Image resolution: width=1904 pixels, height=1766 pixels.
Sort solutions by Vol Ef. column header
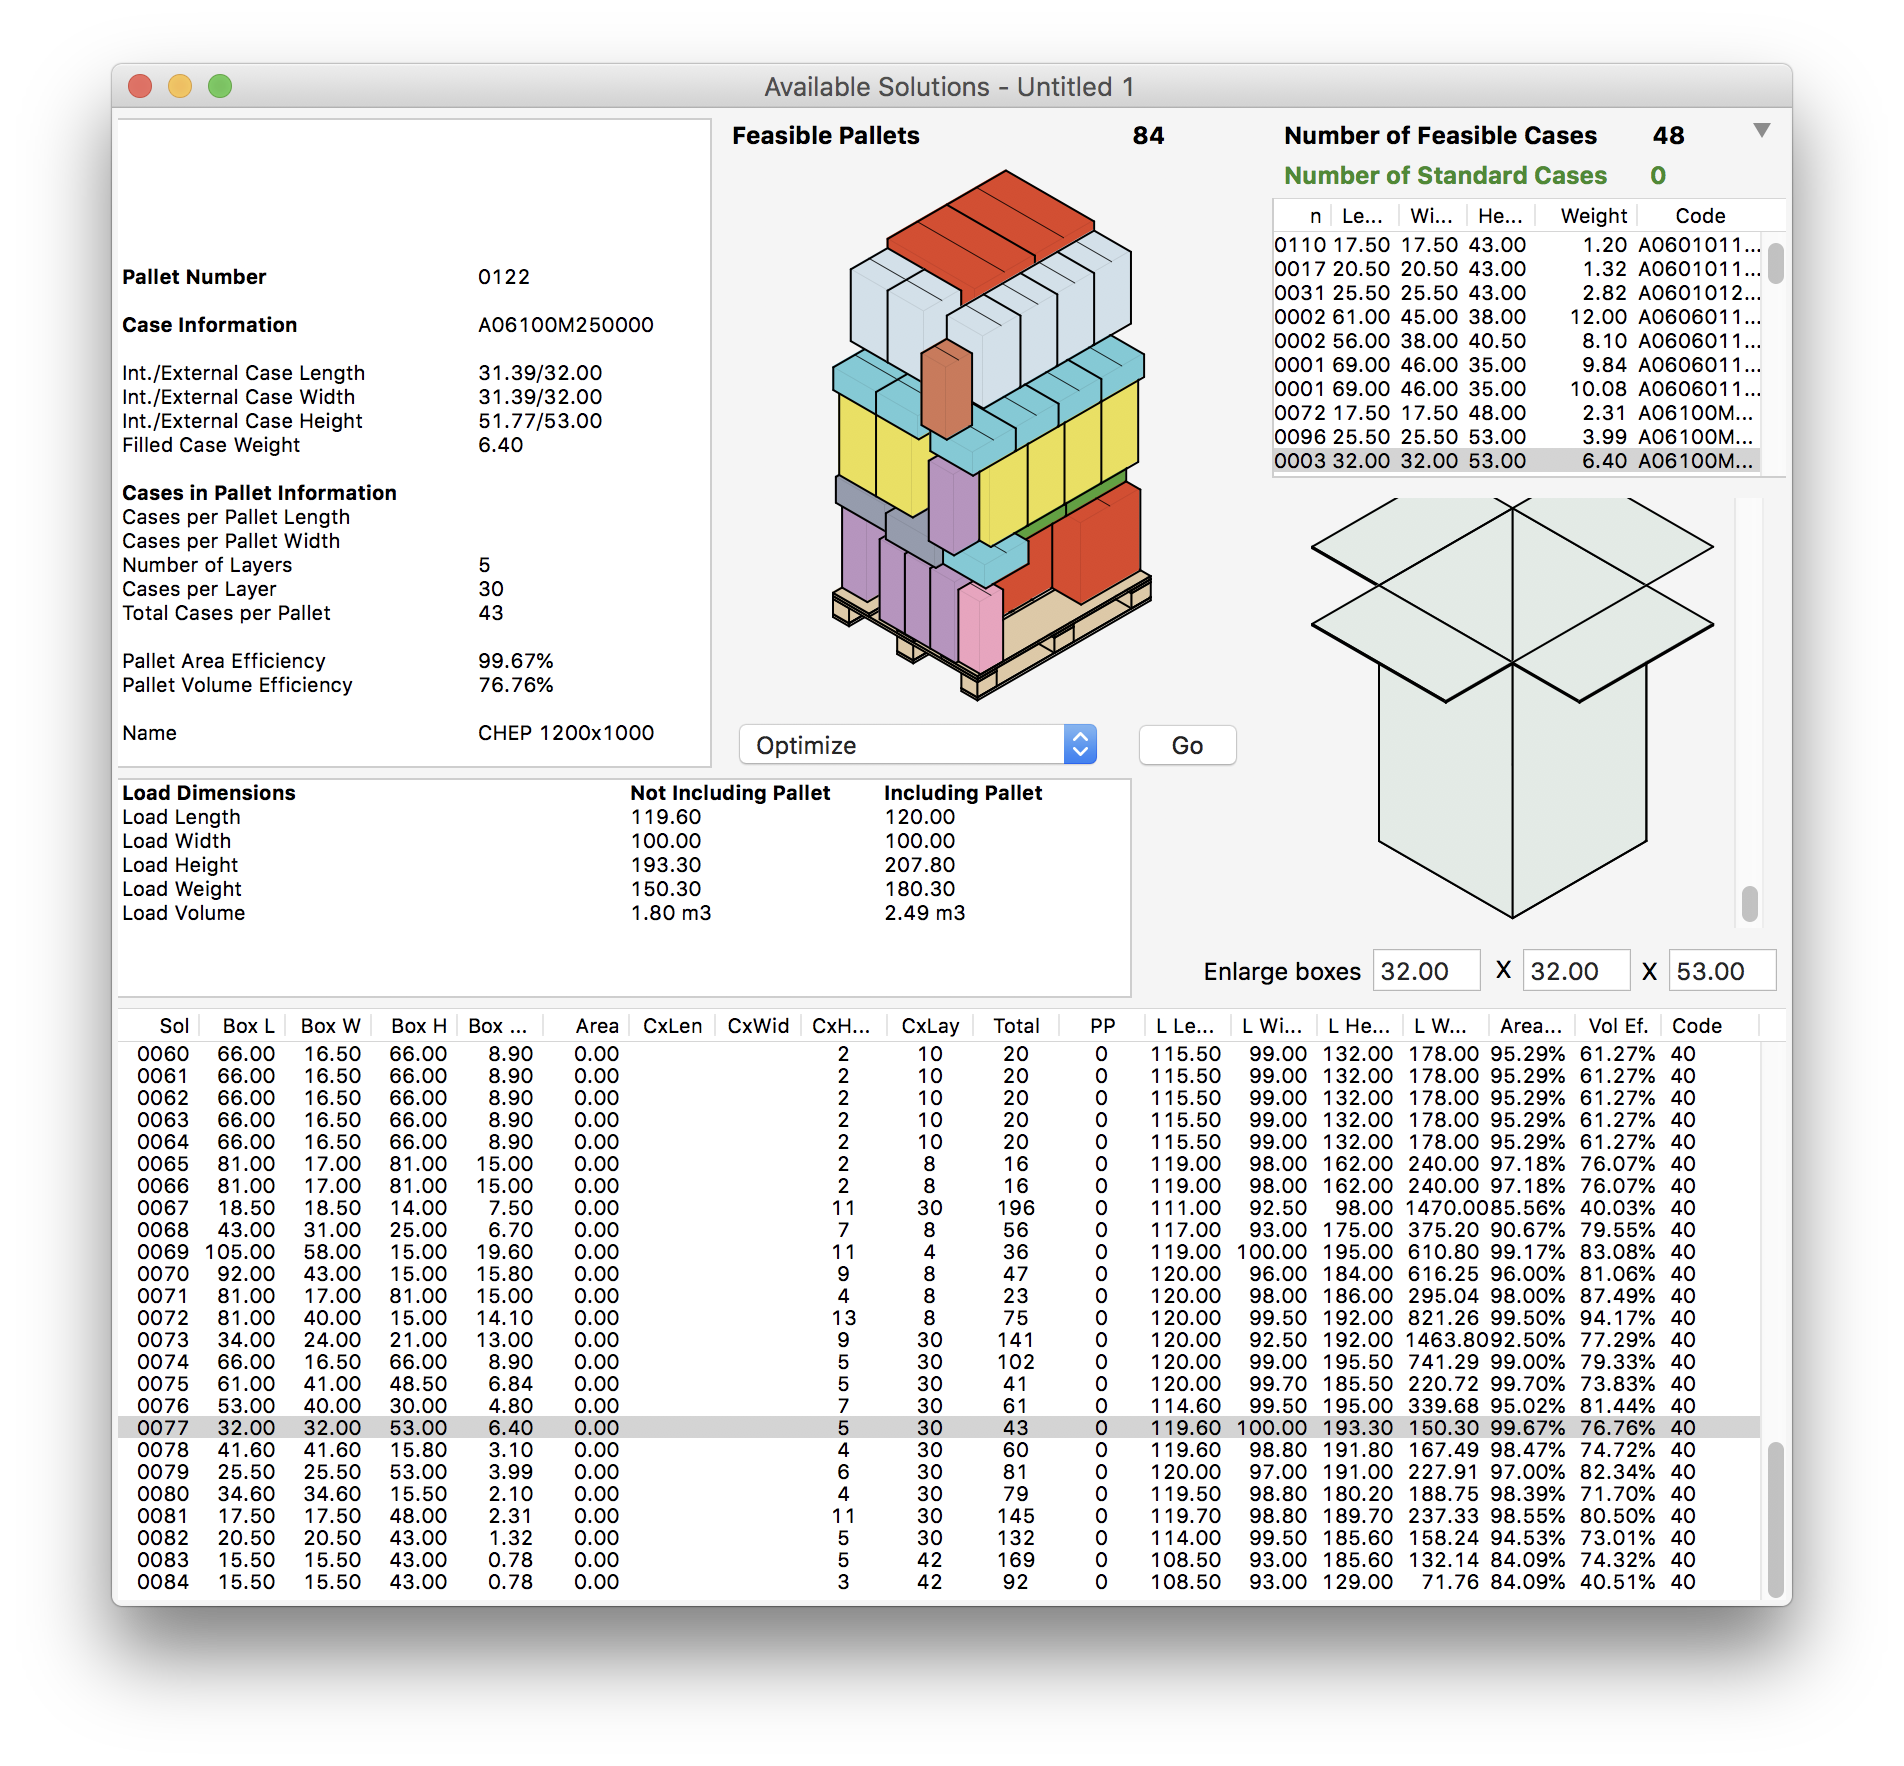[x=1617, y=1026]
